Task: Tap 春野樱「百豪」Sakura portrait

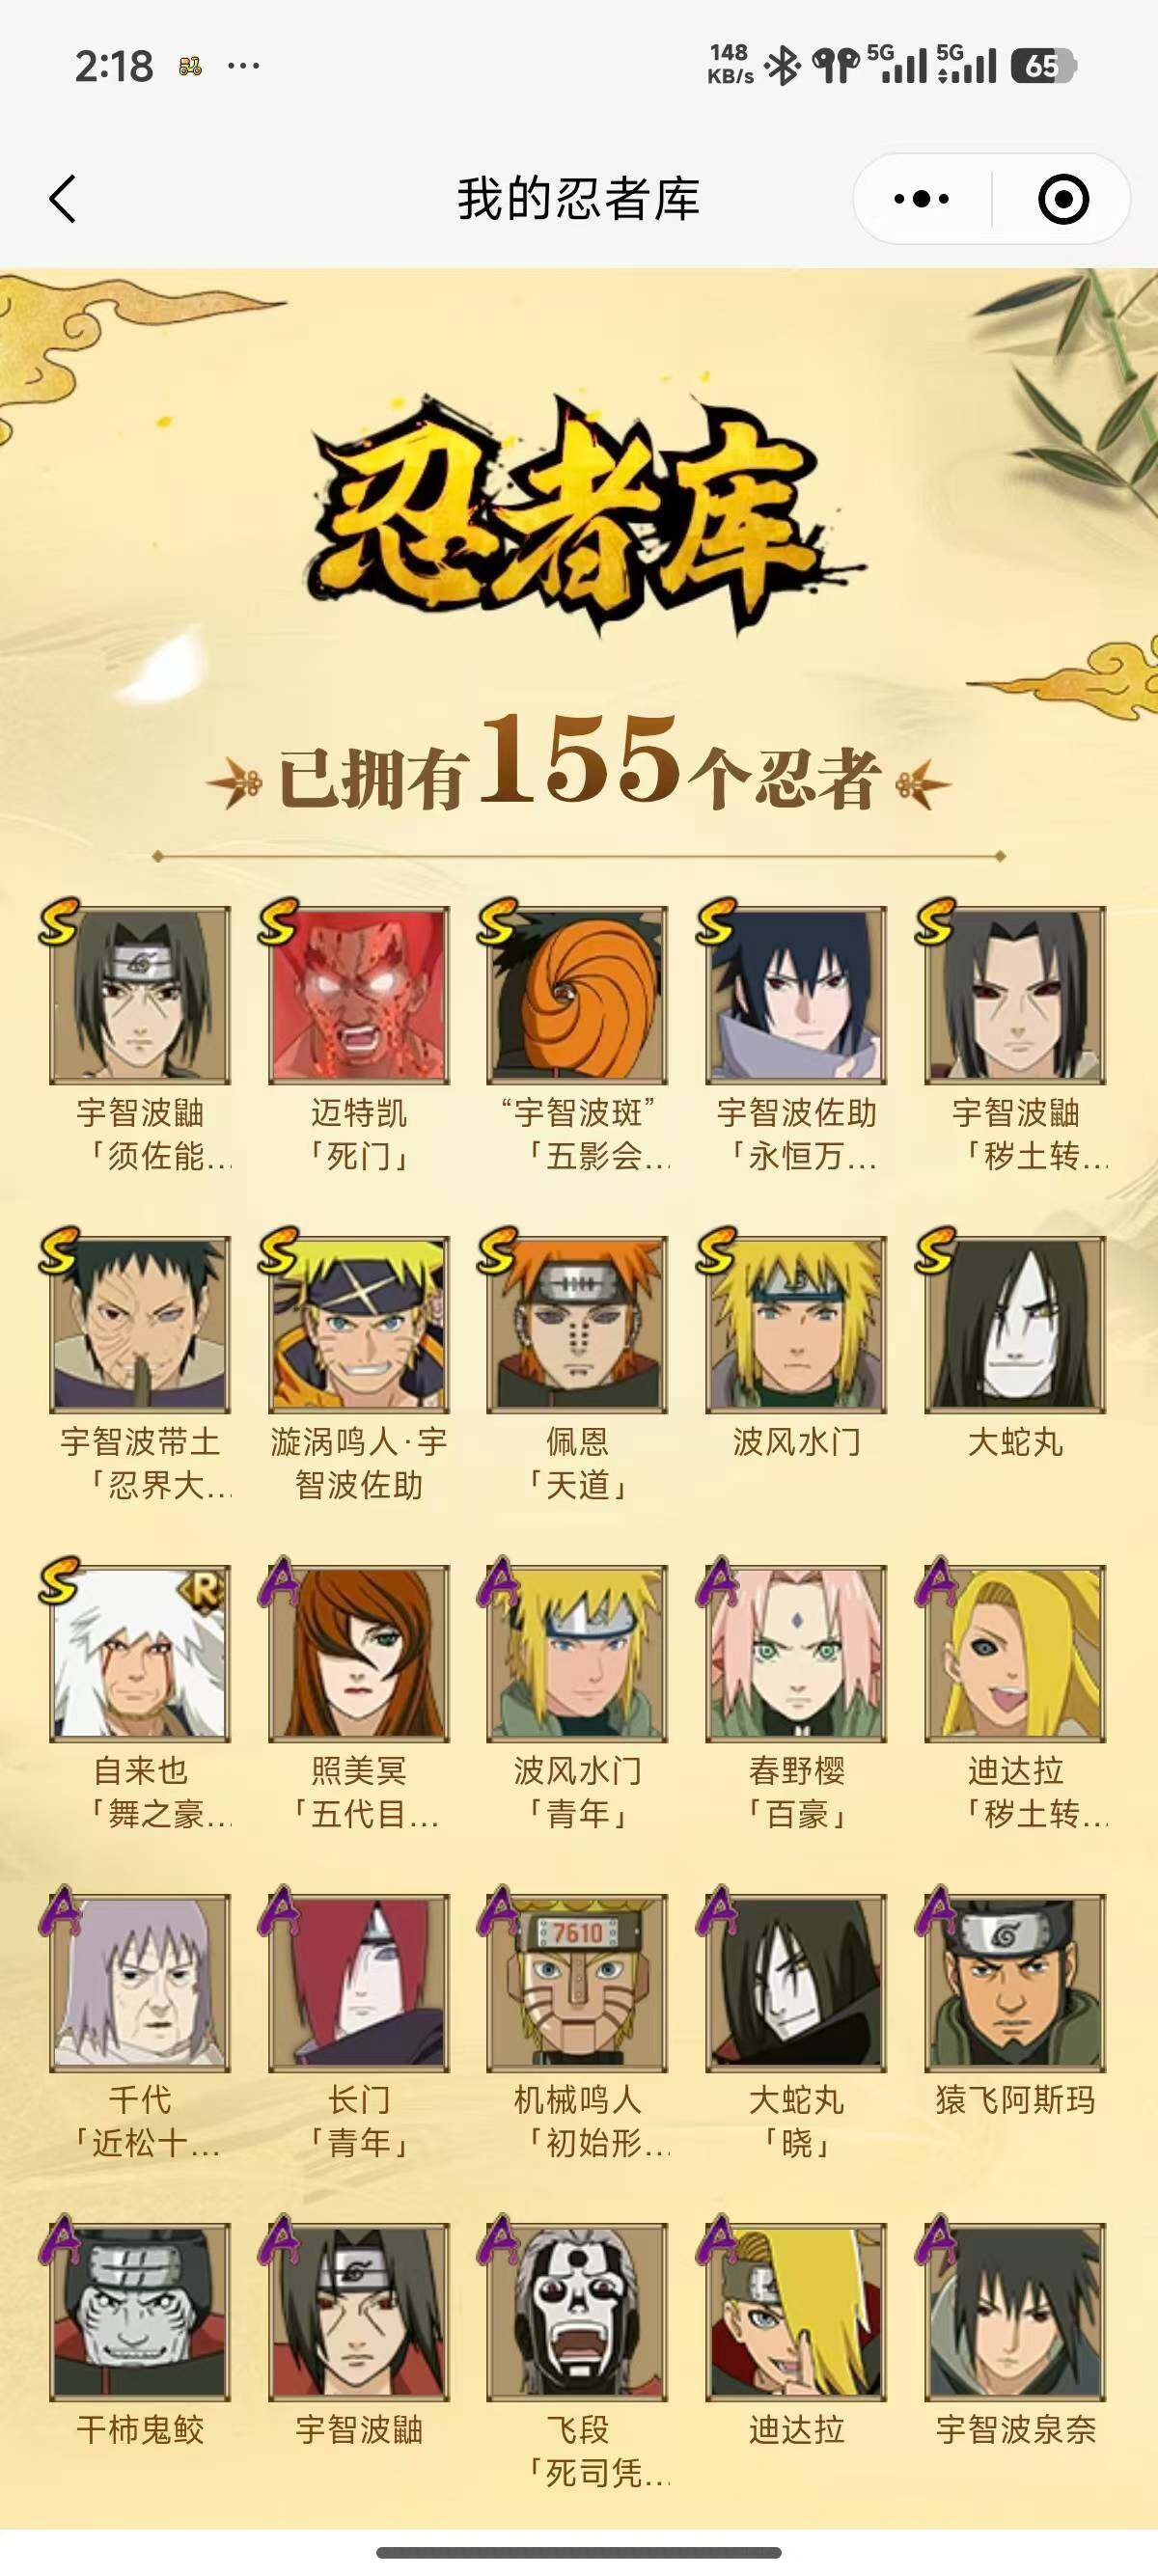Action: (x=796, y=1653)
